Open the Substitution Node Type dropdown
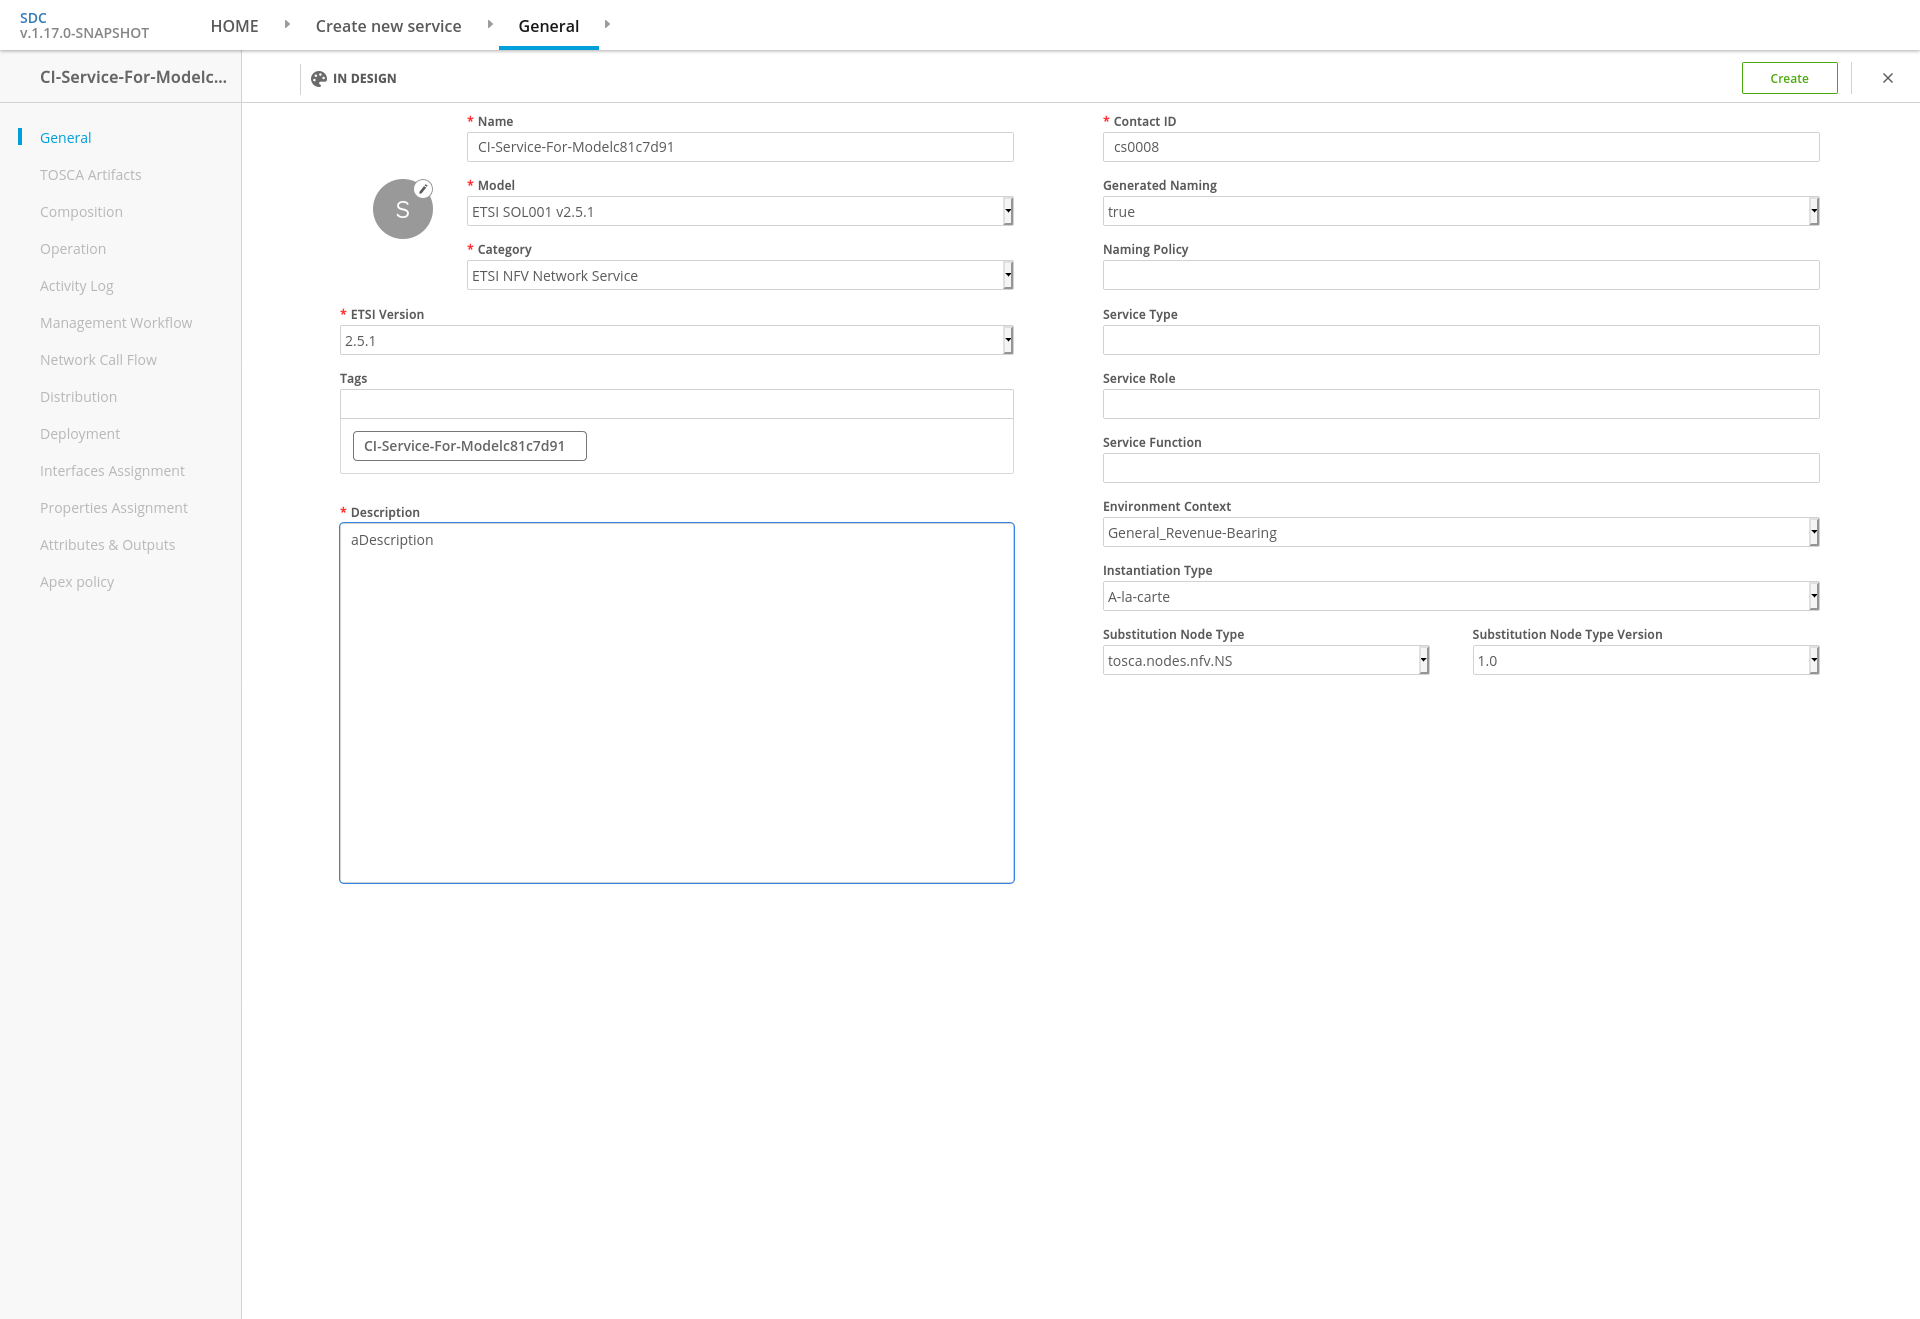This screenshot has height=1319, width=1920. [1266, 660]
